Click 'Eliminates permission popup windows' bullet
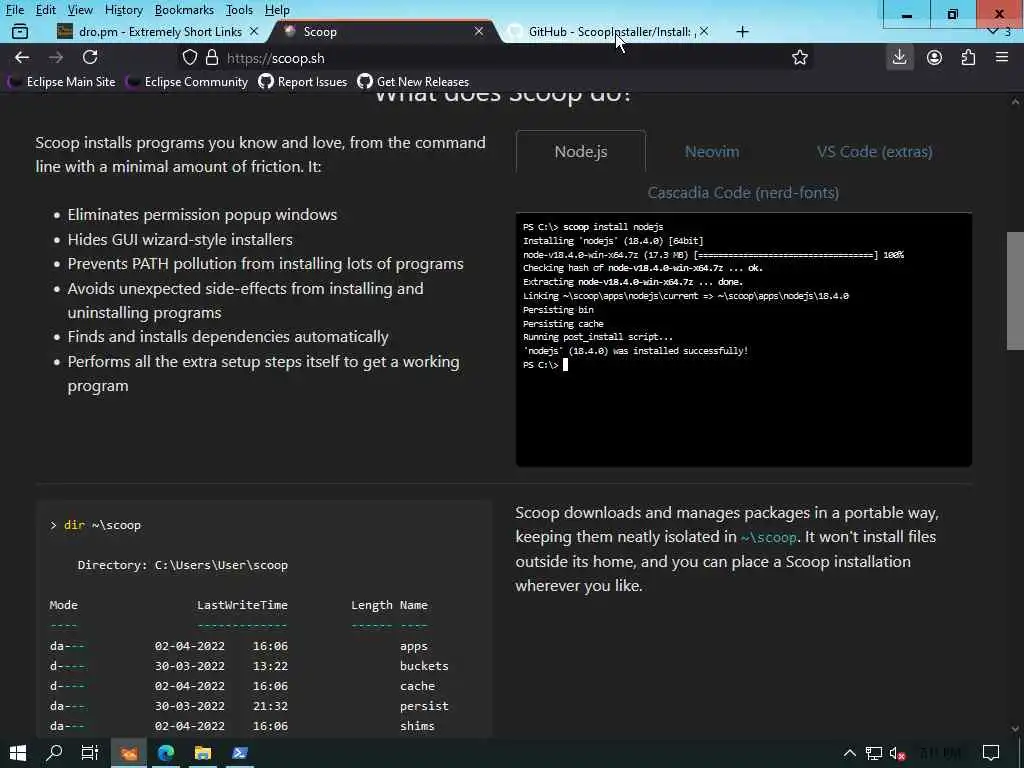This screenshot has height=768, width=1024. click(x=202, y=215)
